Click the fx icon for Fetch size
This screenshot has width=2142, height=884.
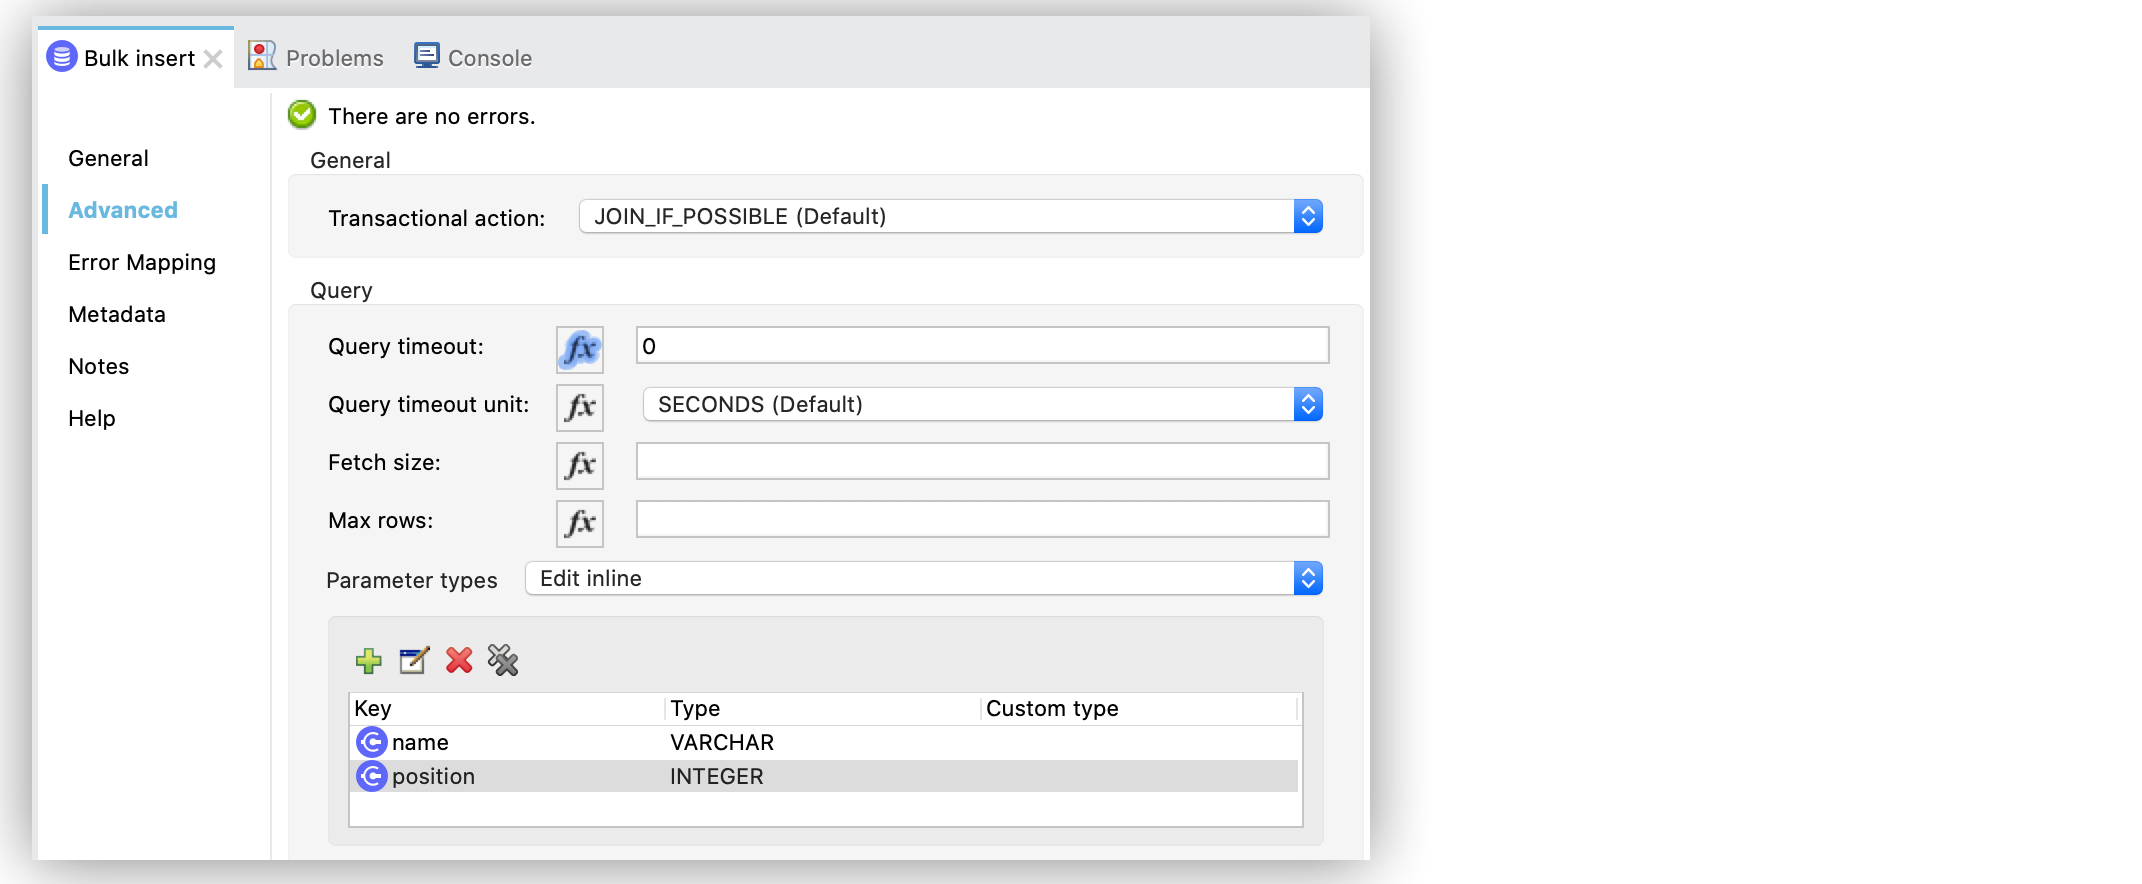579,465
